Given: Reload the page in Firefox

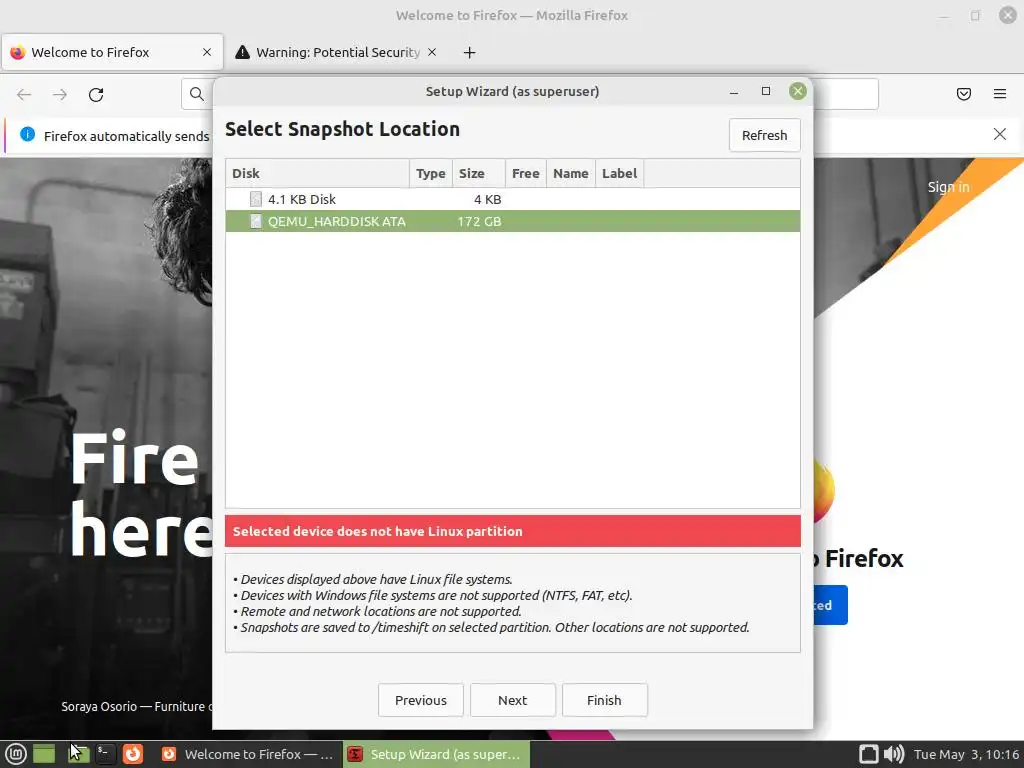Looking at the screenshot, I should click(x=96, y=95).
